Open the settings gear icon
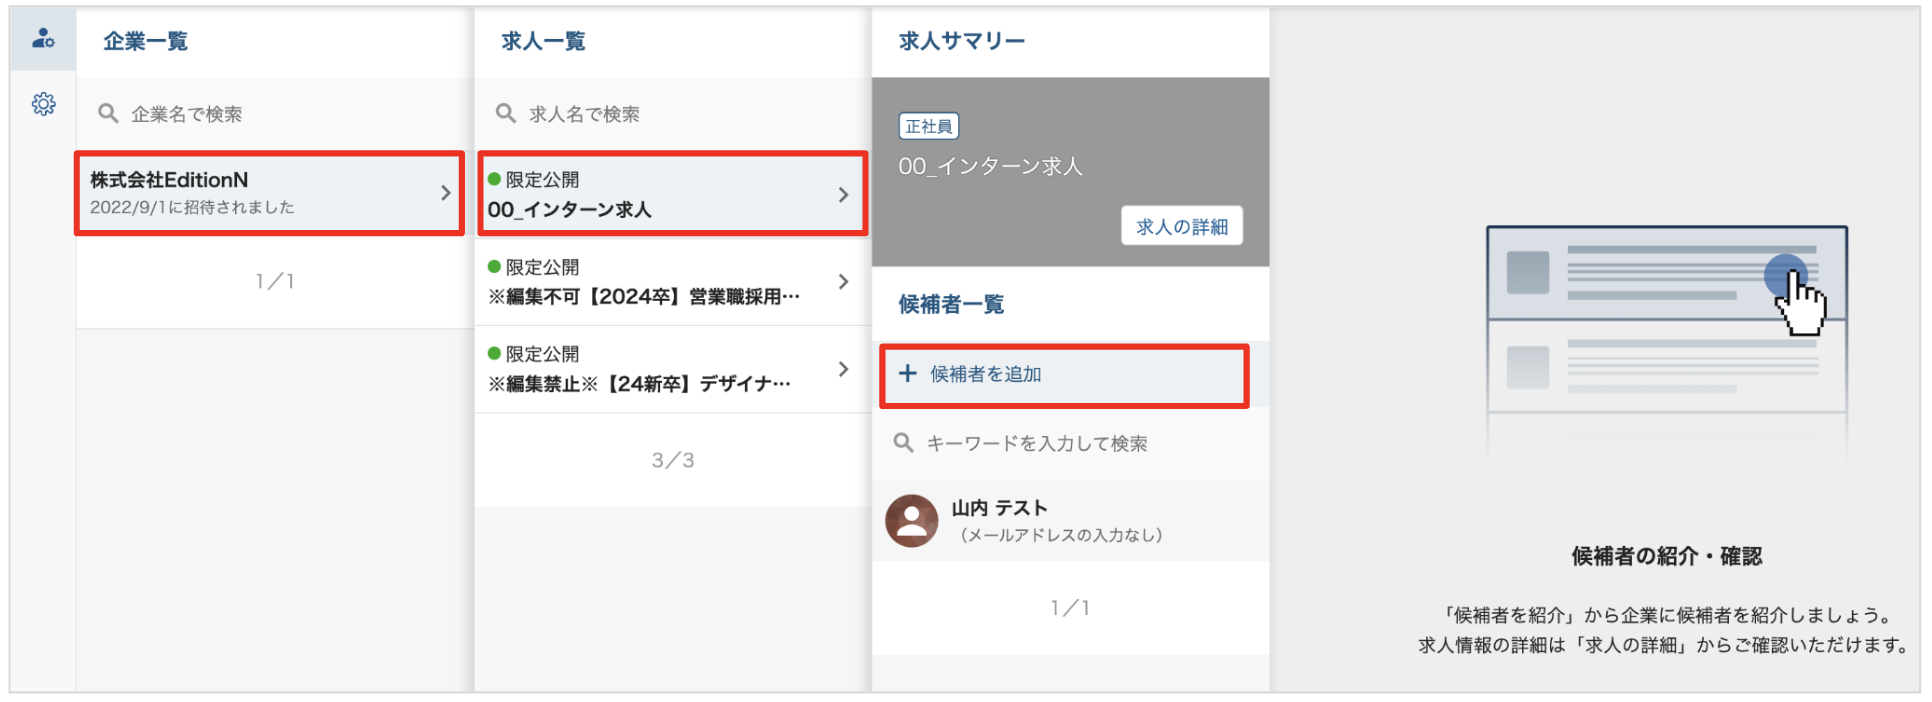 pyautogui.click(x=43, y=104)
